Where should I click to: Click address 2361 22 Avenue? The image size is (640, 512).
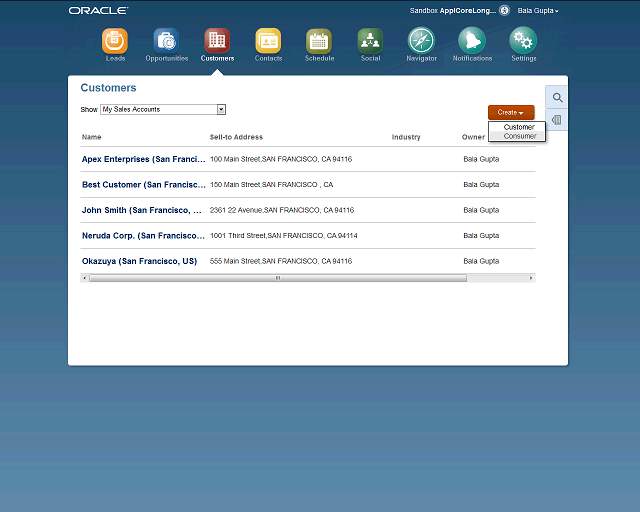coord(282,210)
